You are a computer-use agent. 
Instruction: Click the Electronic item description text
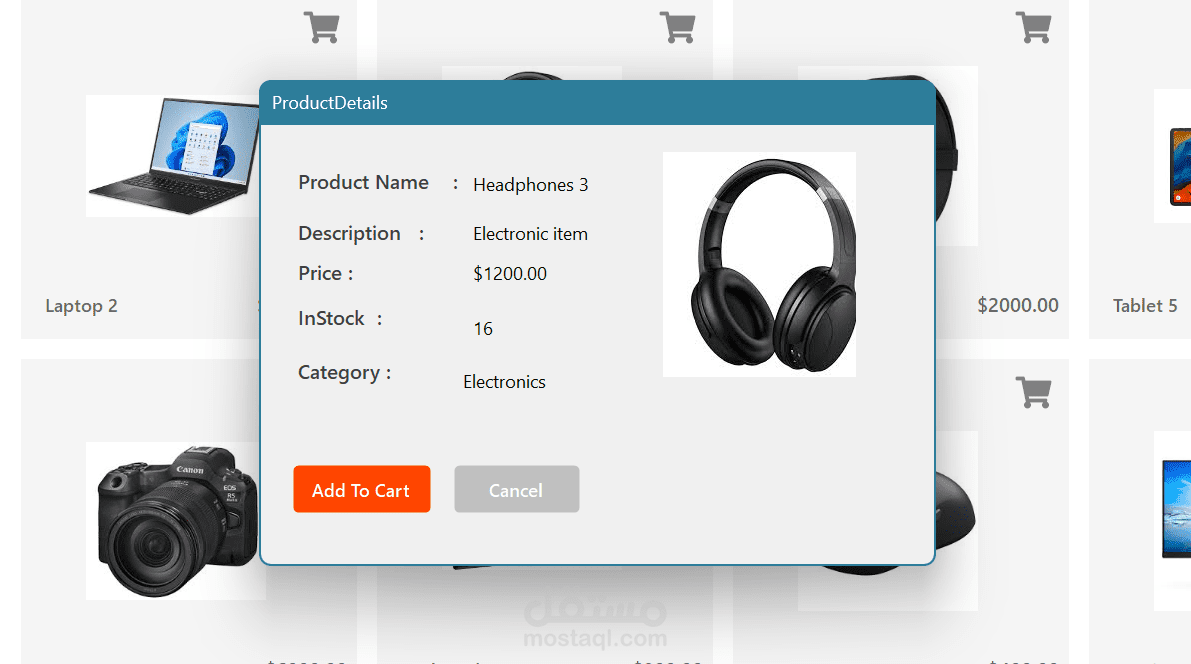coord(530,234)
